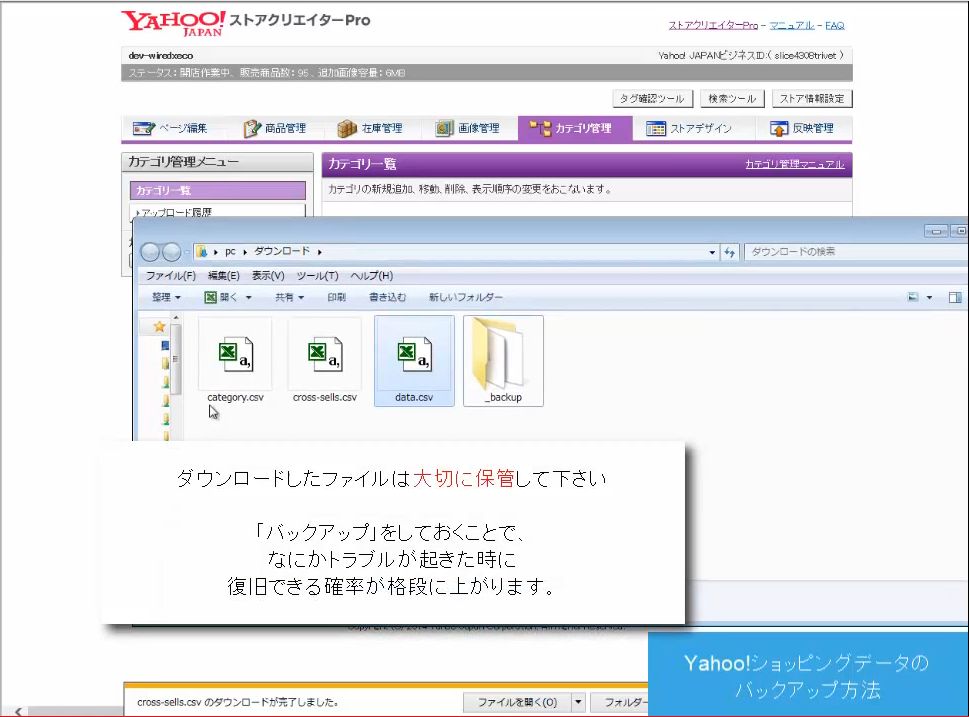Expand the arrow beside the 開く button
Image resolution: width=969 pixels, height=717 pixels.
(x=248, y=297)
